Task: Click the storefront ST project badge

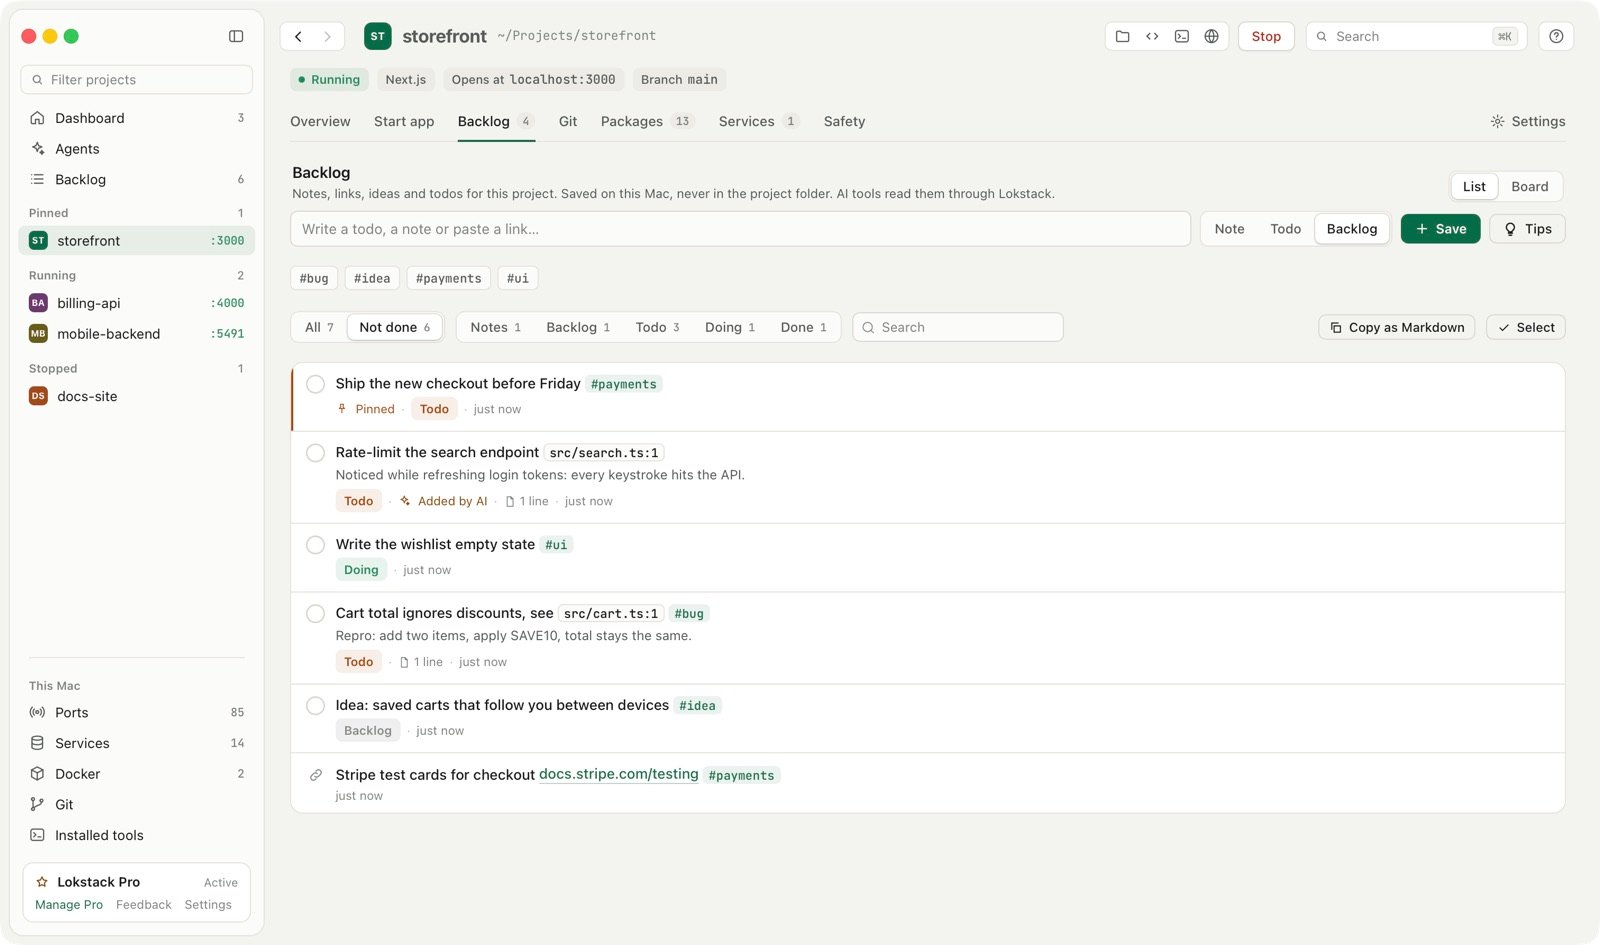Action: [377, 36]
